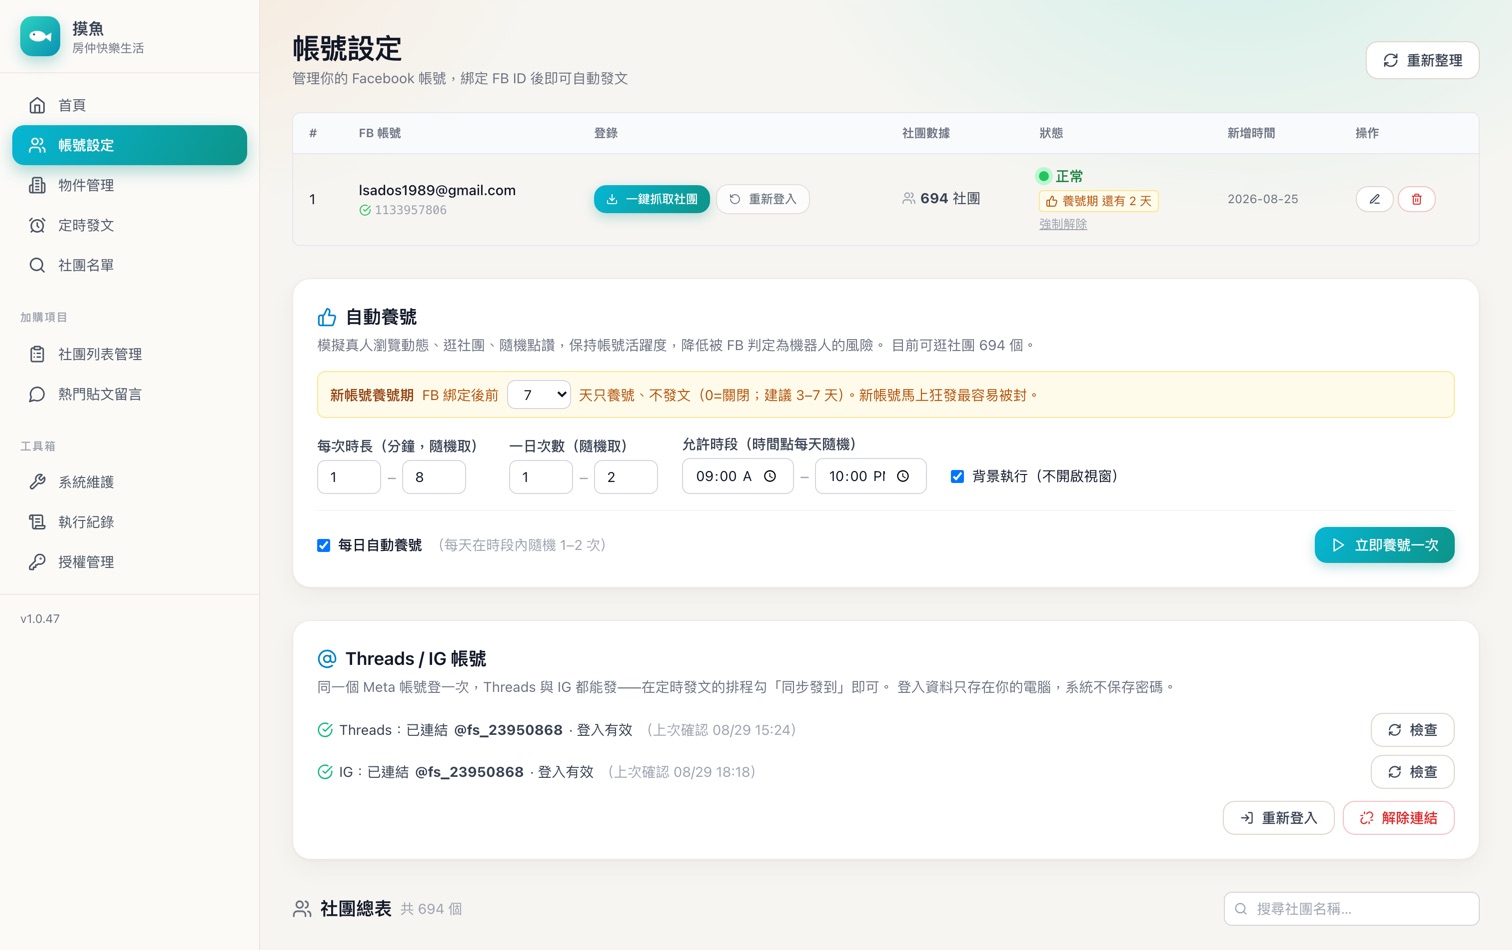Screen dimensions: 1512x950
Task: Open 物件管理 in the sidebar
Action: [130, 185]
